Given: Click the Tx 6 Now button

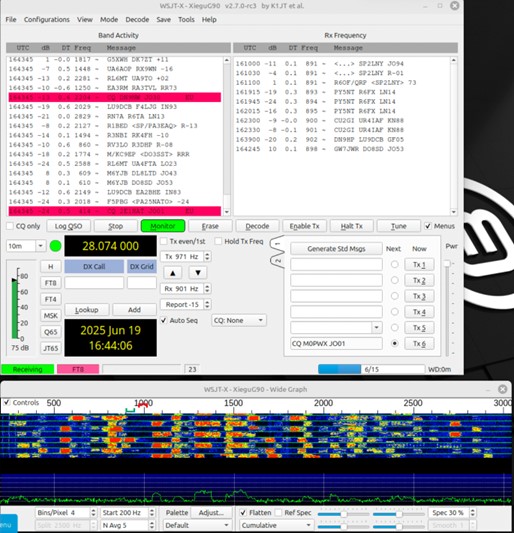Looking at the screenshot, I should 419,343.
